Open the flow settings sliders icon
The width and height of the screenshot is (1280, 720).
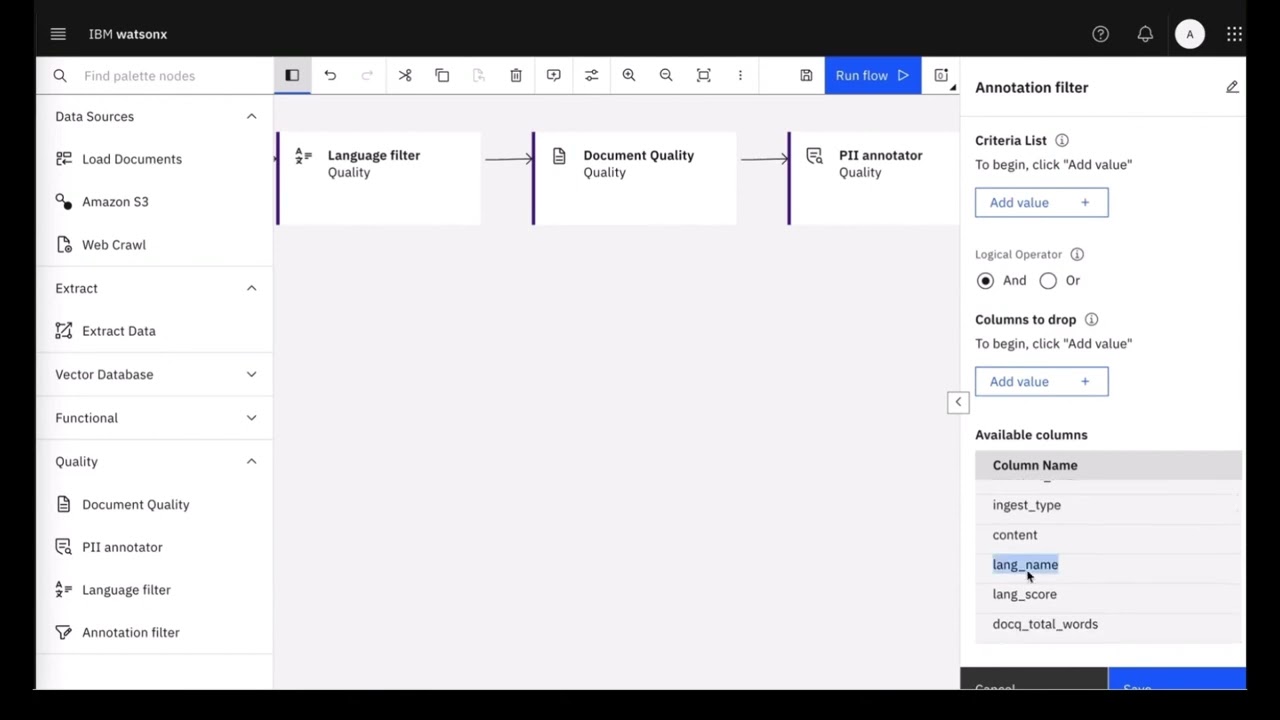(591, 75)
